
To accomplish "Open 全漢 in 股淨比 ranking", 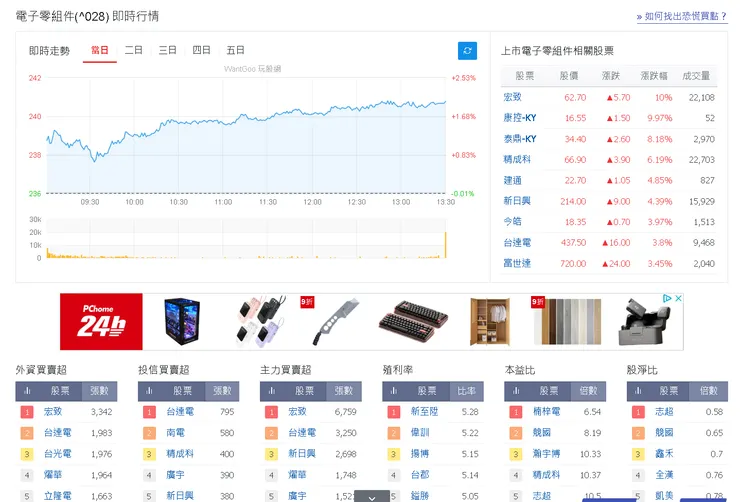I will (664, 475).
